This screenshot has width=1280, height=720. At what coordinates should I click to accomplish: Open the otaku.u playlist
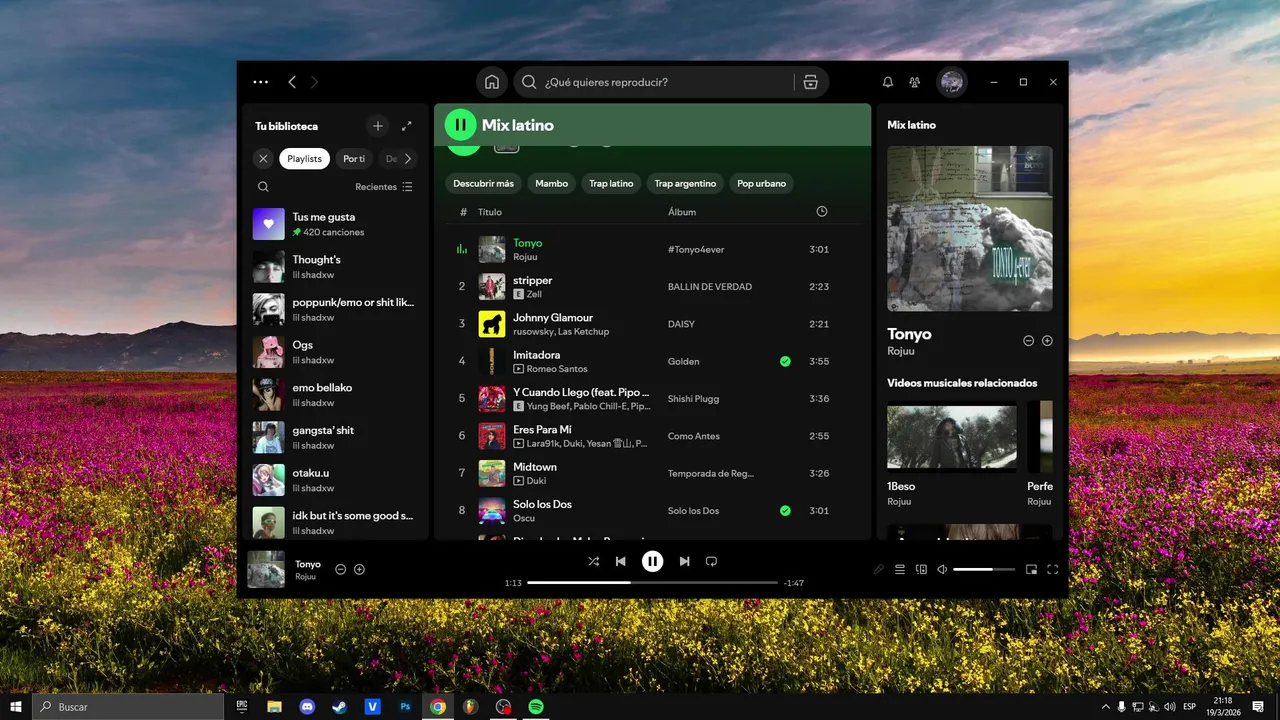(334, 480)
